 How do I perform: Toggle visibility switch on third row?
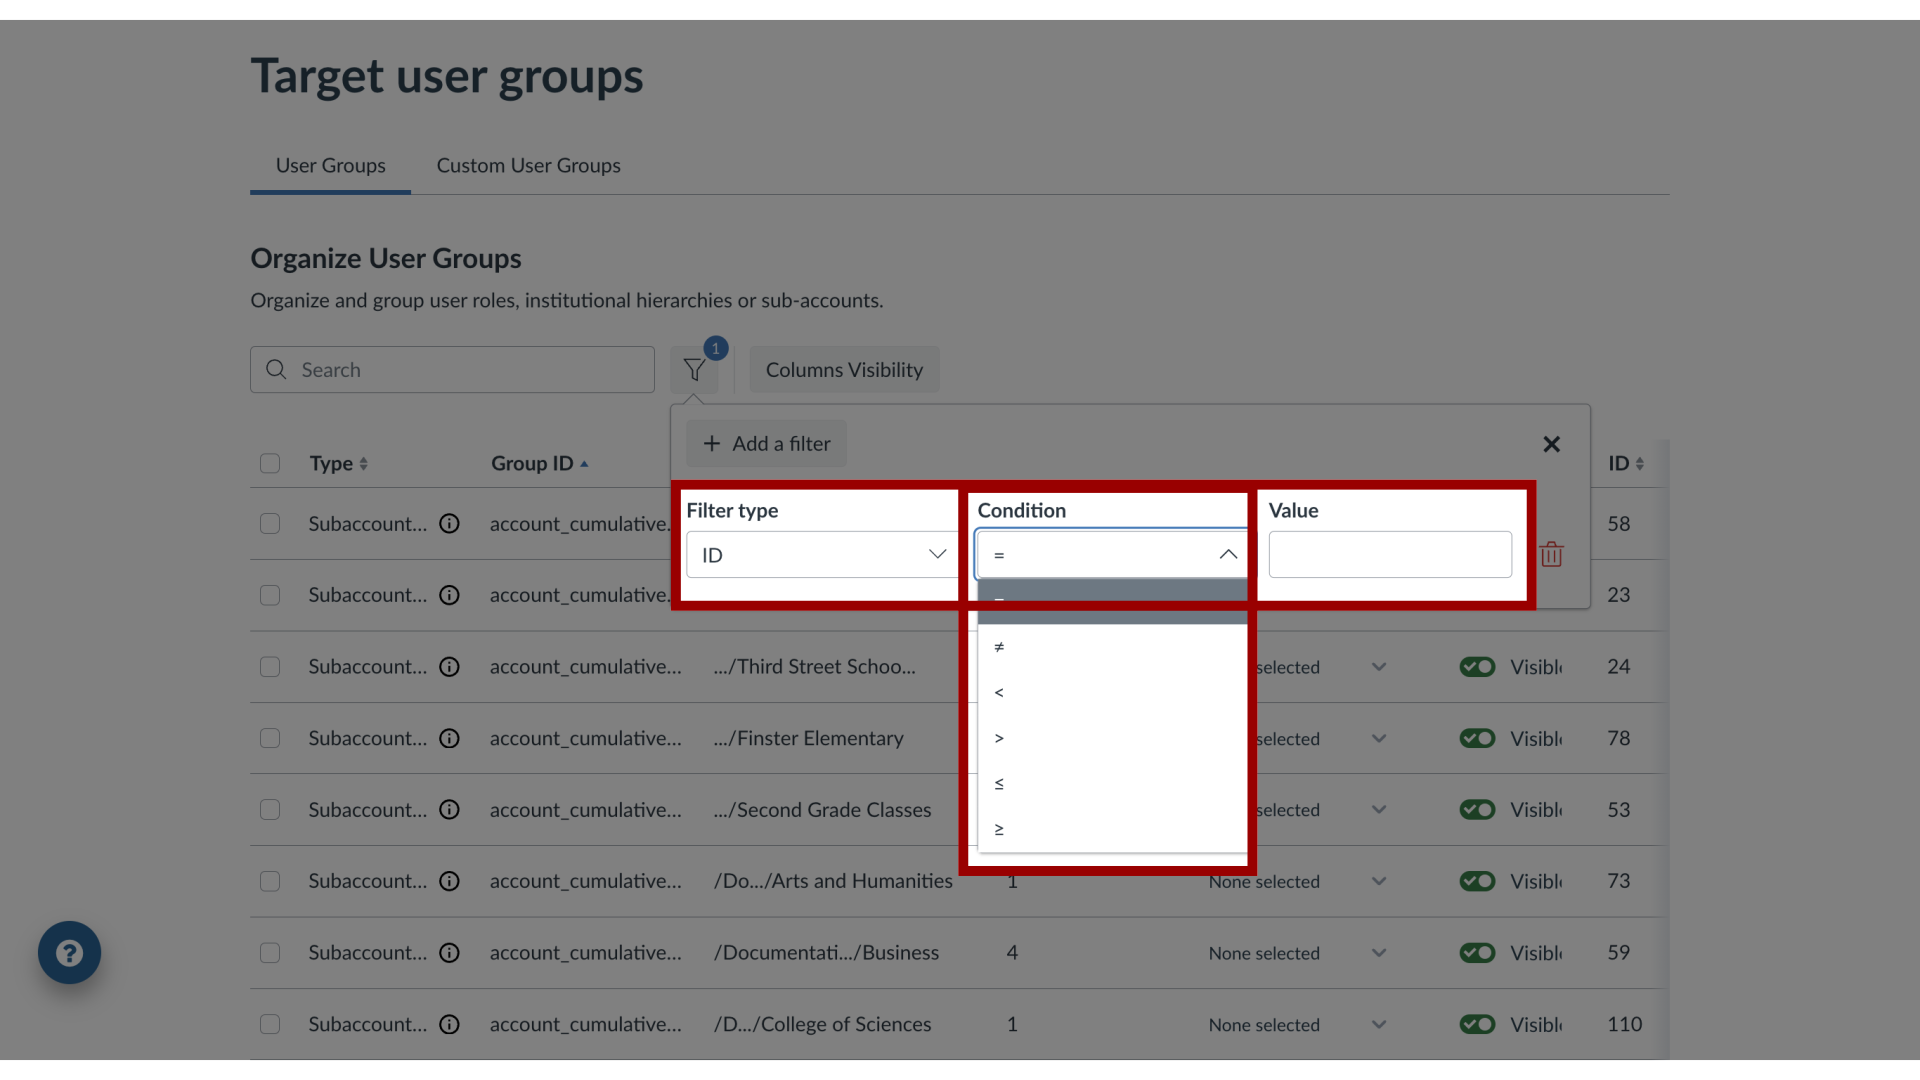1477,666
